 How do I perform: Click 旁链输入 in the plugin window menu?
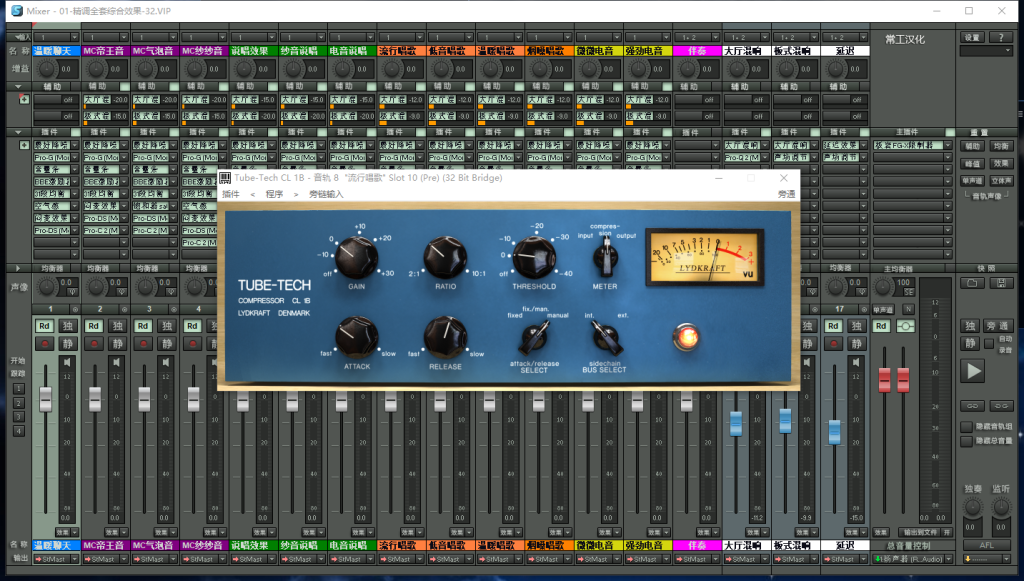point(326,194)
